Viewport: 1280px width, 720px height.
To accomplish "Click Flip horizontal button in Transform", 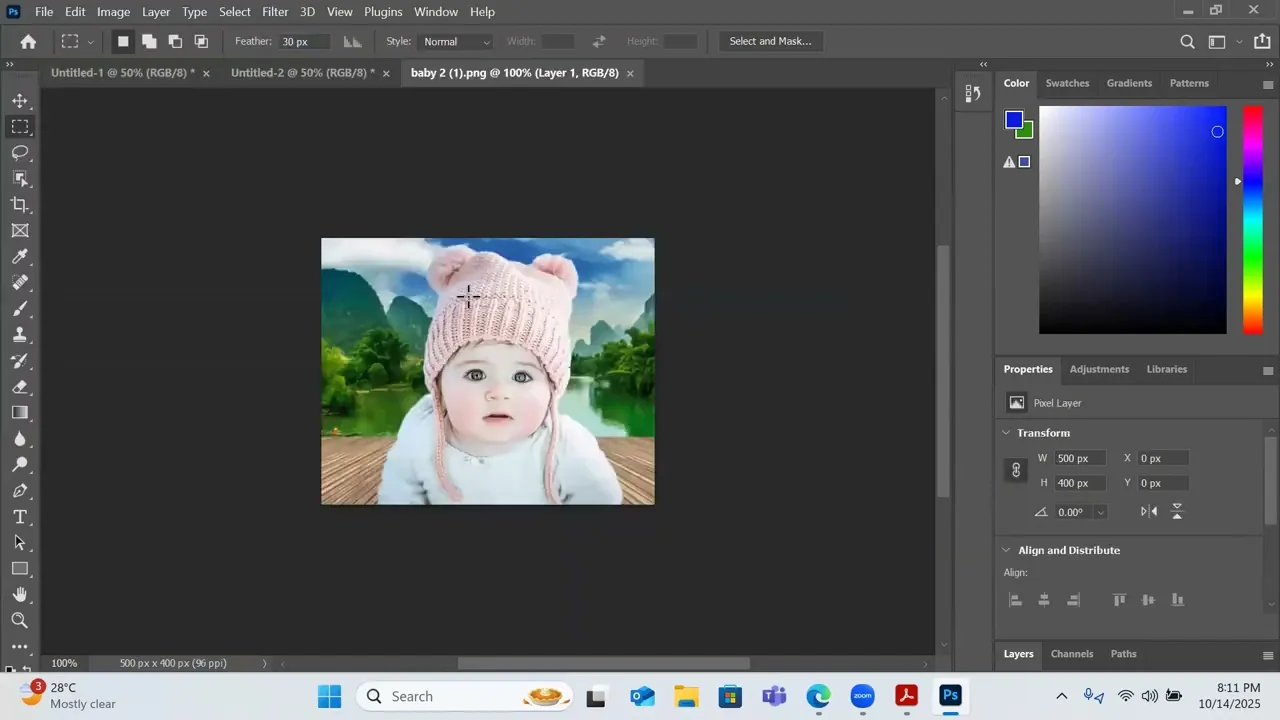I will point(1149,512).
